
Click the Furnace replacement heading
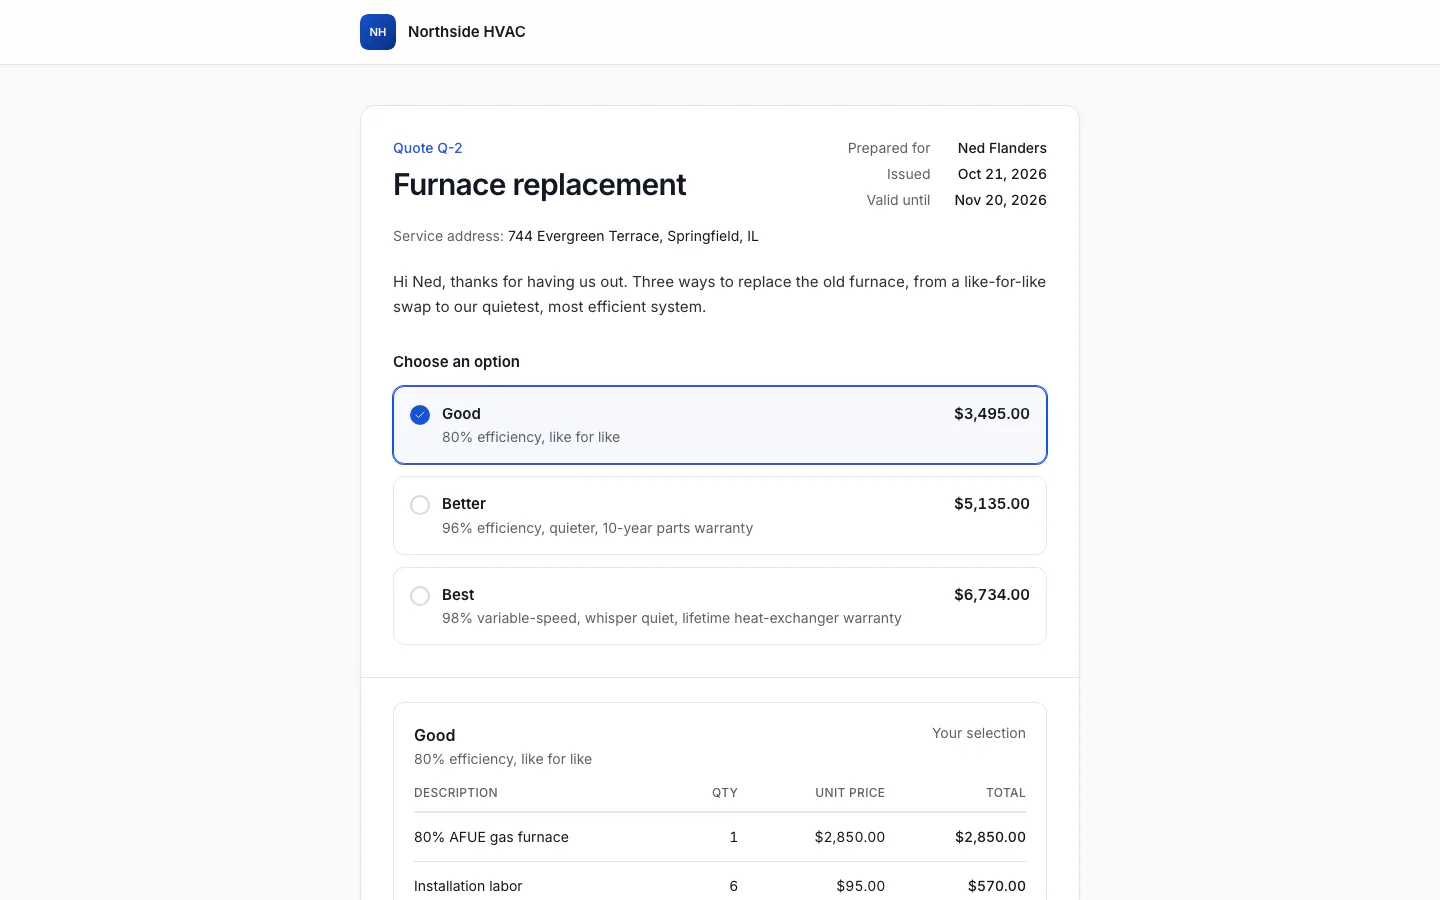click(x=540, y=185)
